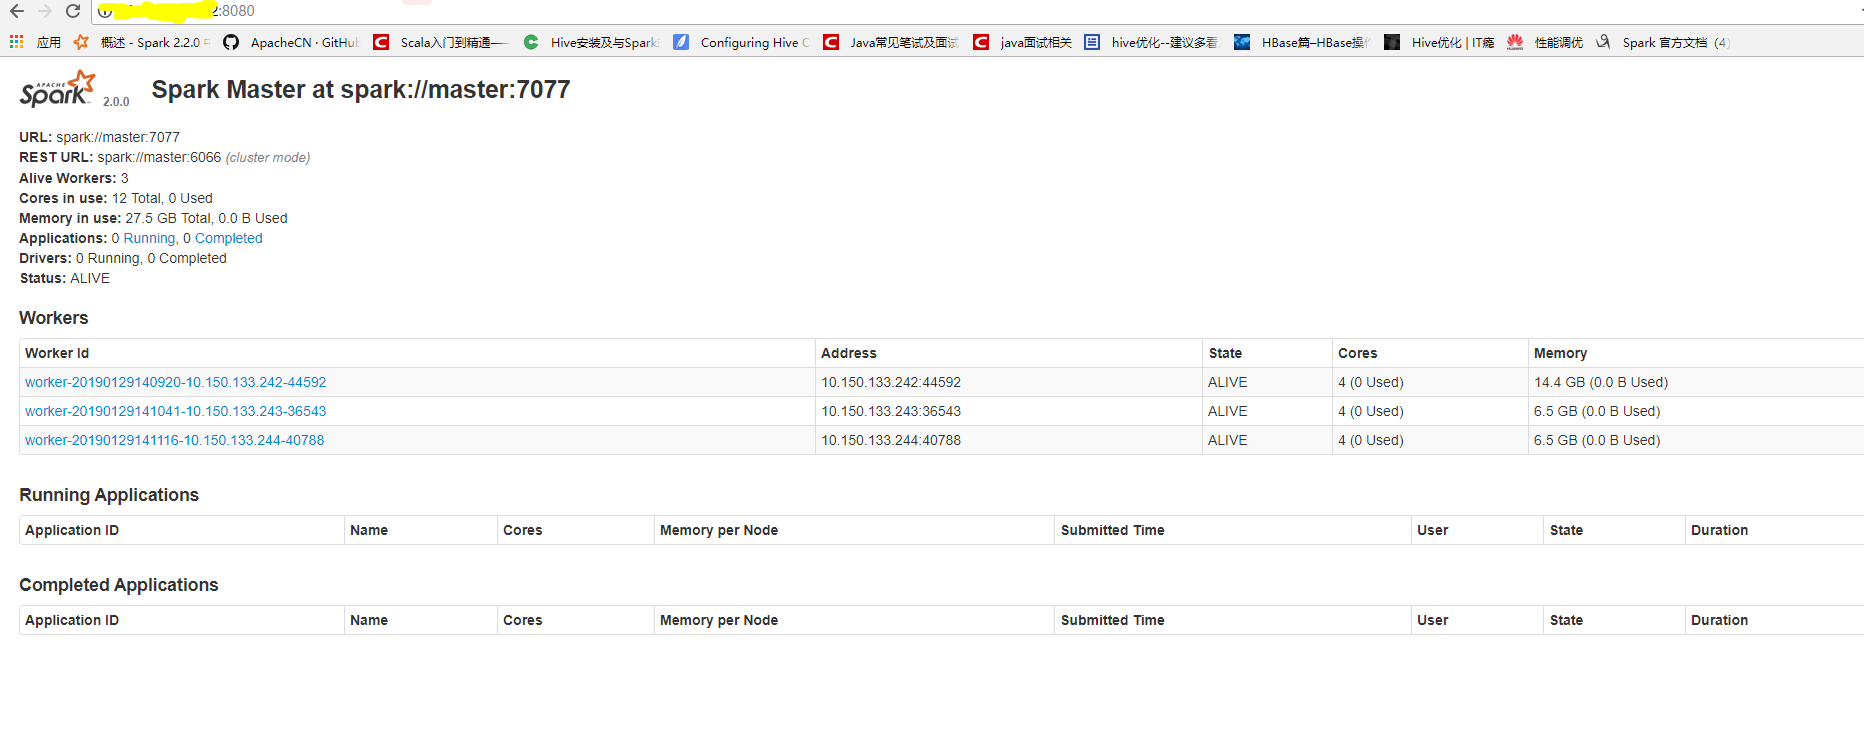Click the Completed Applications section heading
Viewport: 1864px width, 752px height.
click(118, 585)
